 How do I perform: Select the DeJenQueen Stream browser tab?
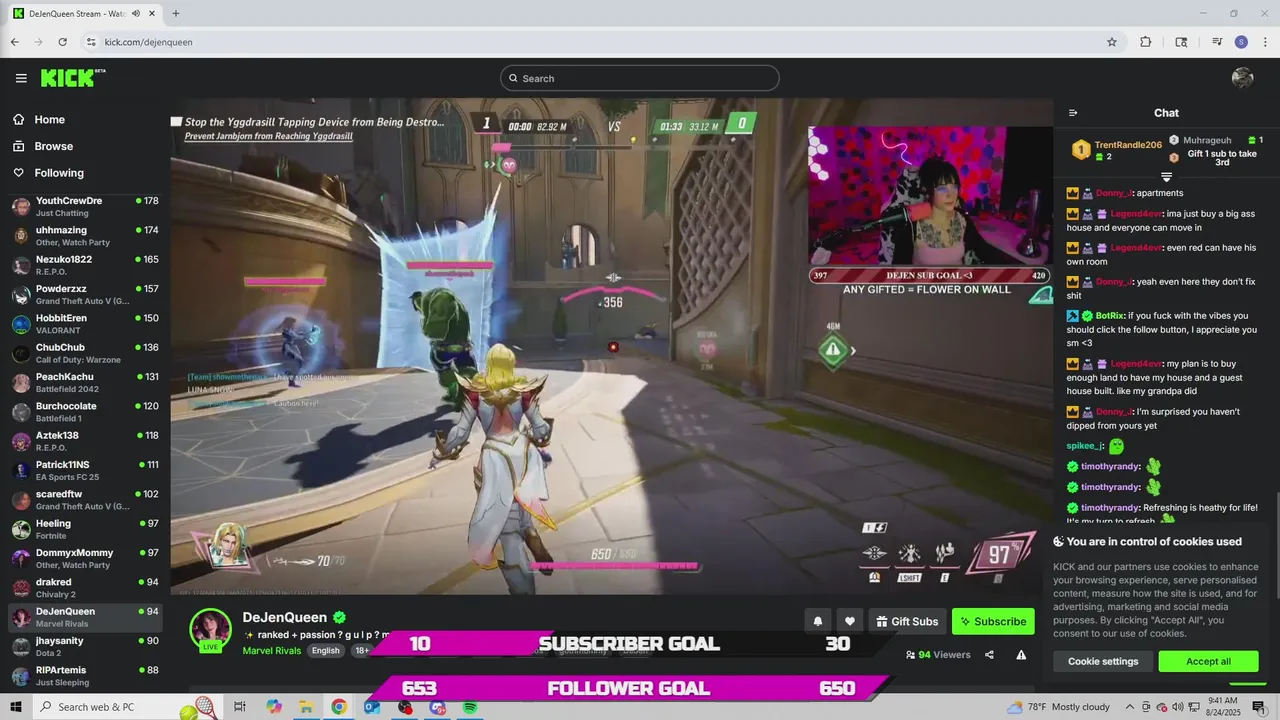(85, 14)
